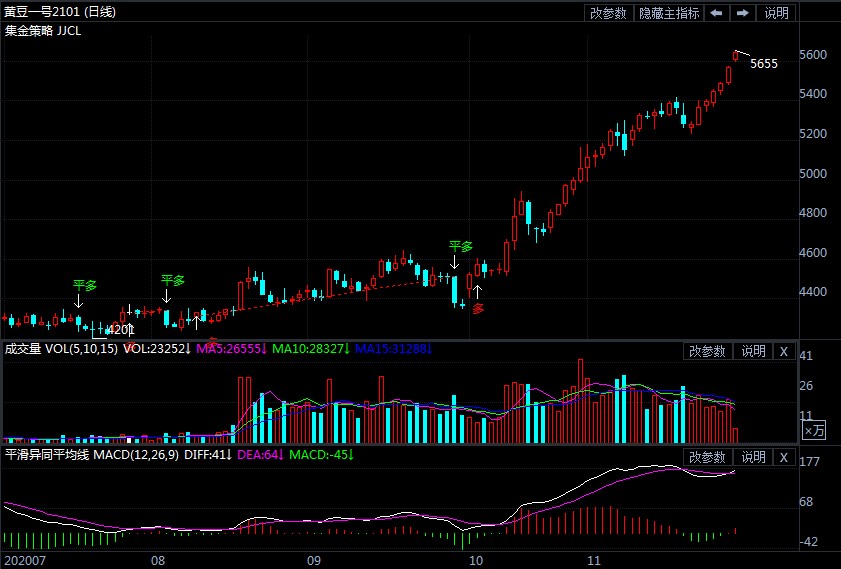Click the 成交量 VOL(5,10,15) label
Viewport: 841px width, 569px height.
click(x=61, y=349)
